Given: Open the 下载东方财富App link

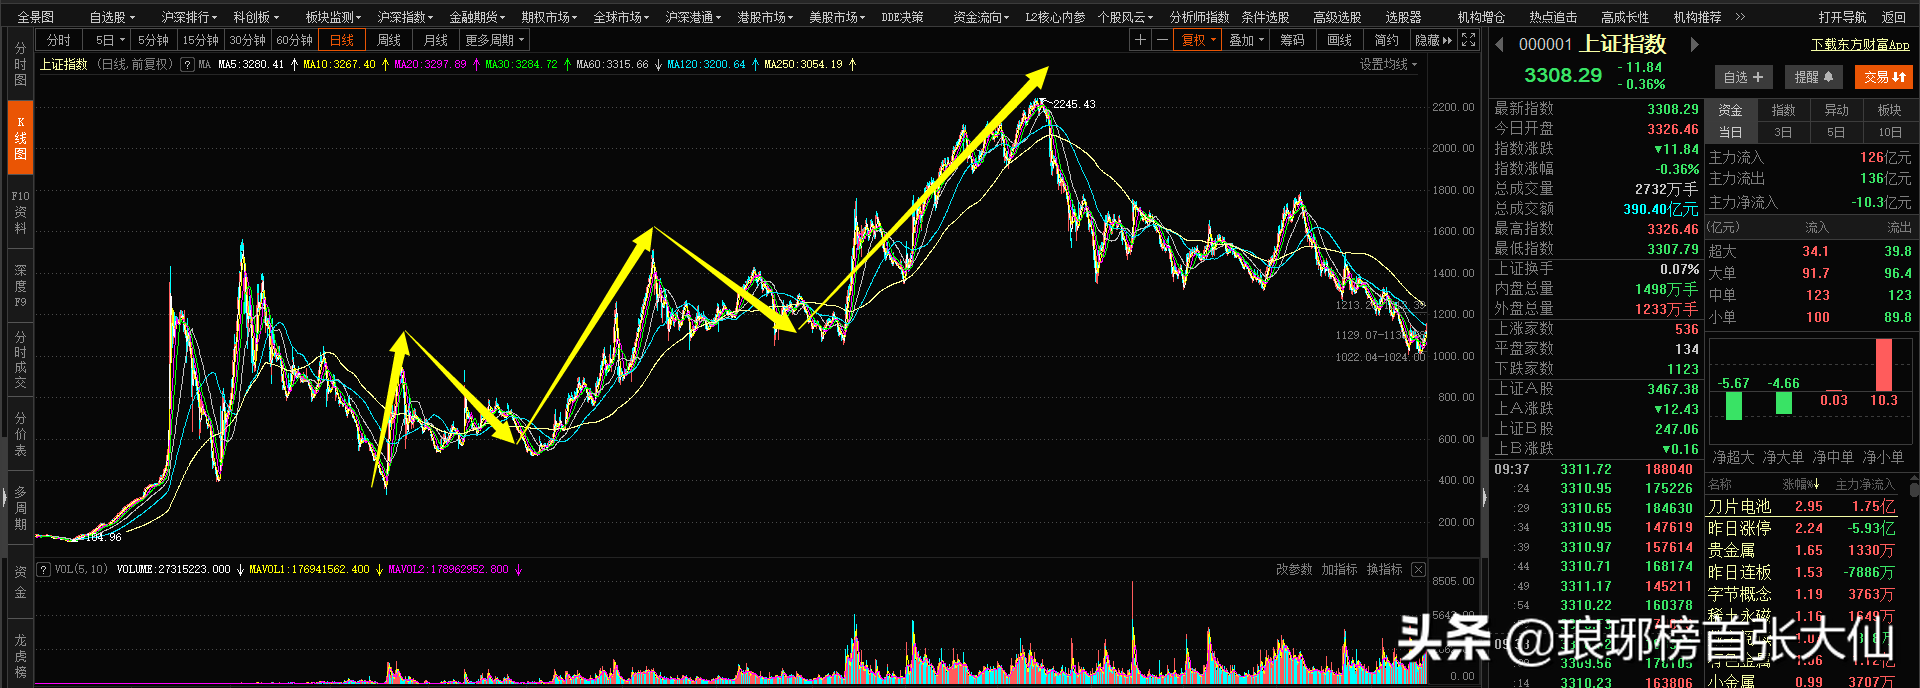Looking at the screenshot, I should pyautogui.click(x=1860, y=45).
